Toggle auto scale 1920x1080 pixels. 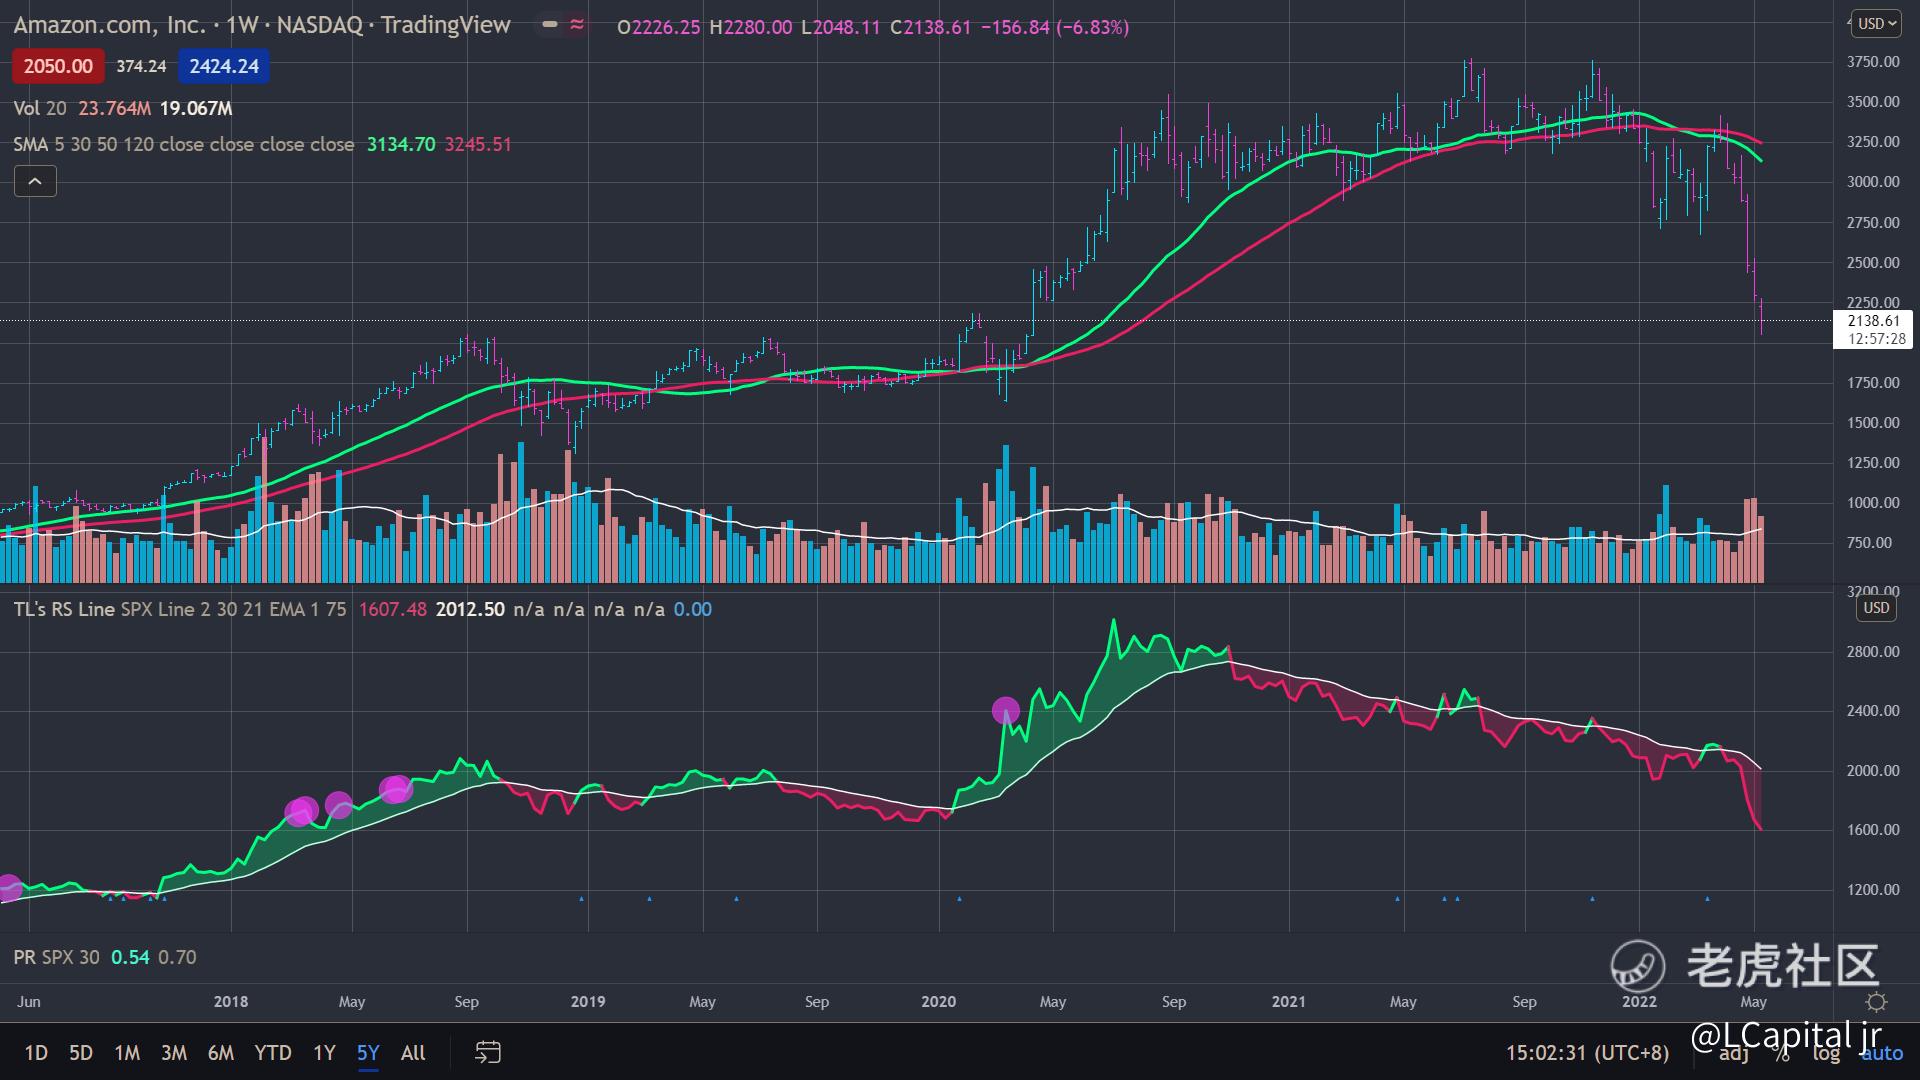tap(1882, 1053)
